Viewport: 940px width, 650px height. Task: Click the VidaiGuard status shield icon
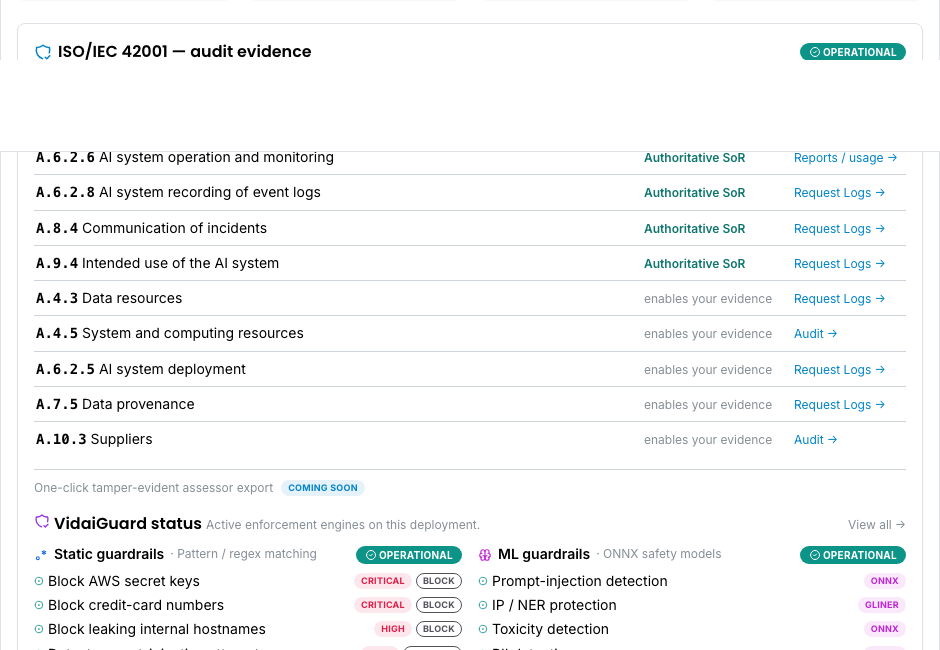pyautogui.click(x=42, y=522)
